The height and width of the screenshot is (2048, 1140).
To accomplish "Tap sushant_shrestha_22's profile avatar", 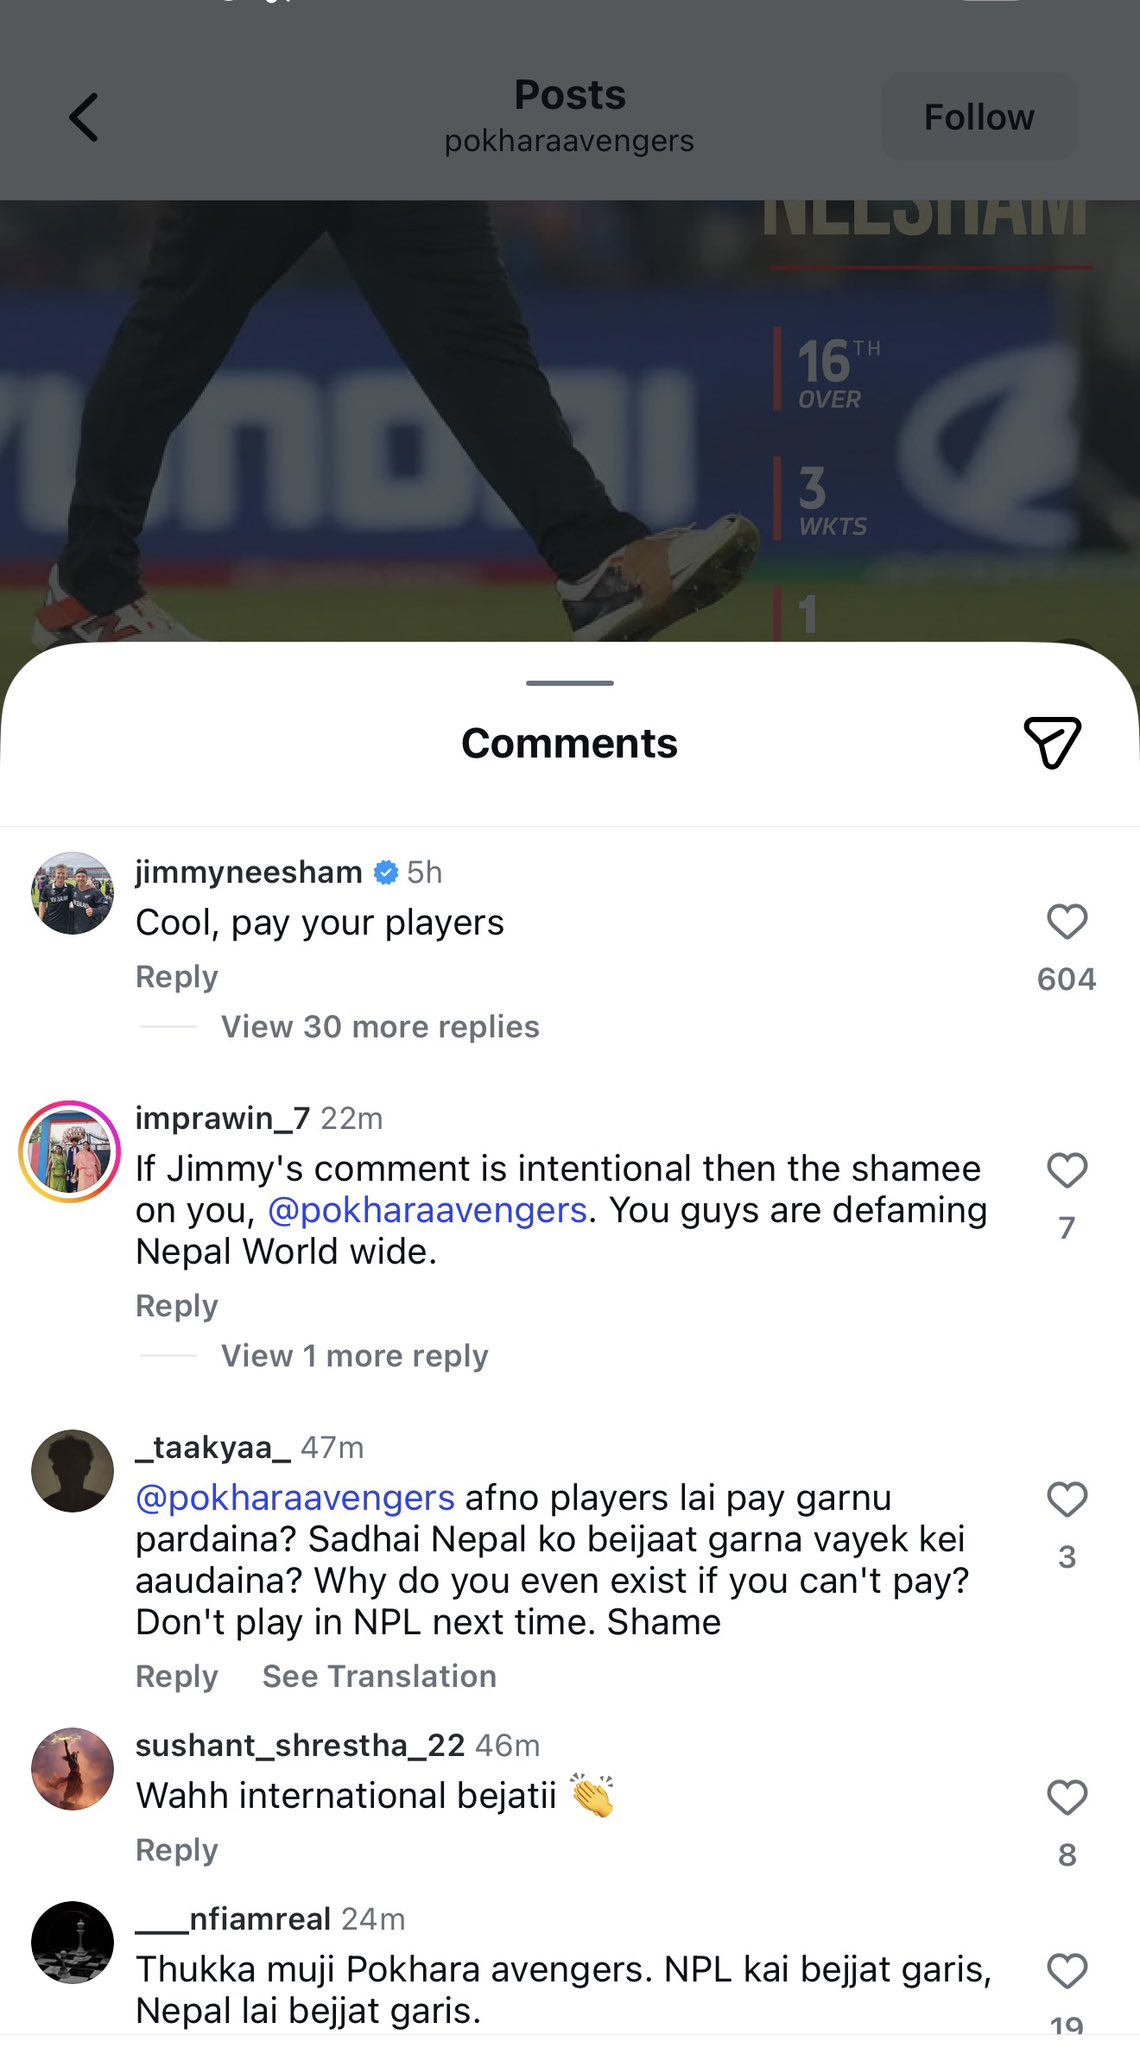I will tap(72, 1769).
